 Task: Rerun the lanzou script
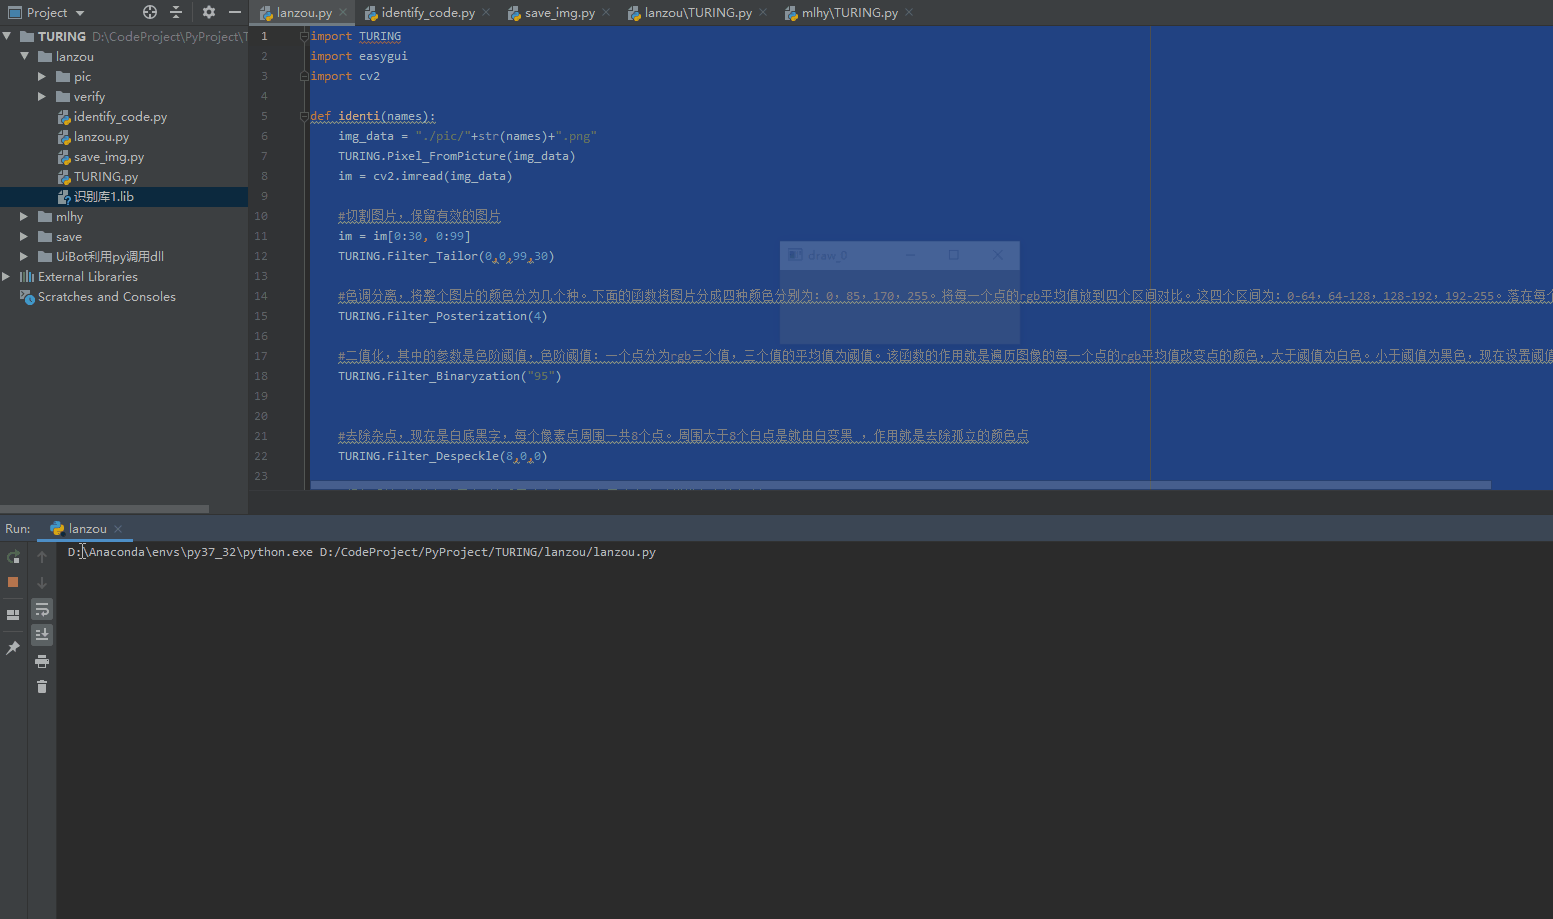coord(14,556)
